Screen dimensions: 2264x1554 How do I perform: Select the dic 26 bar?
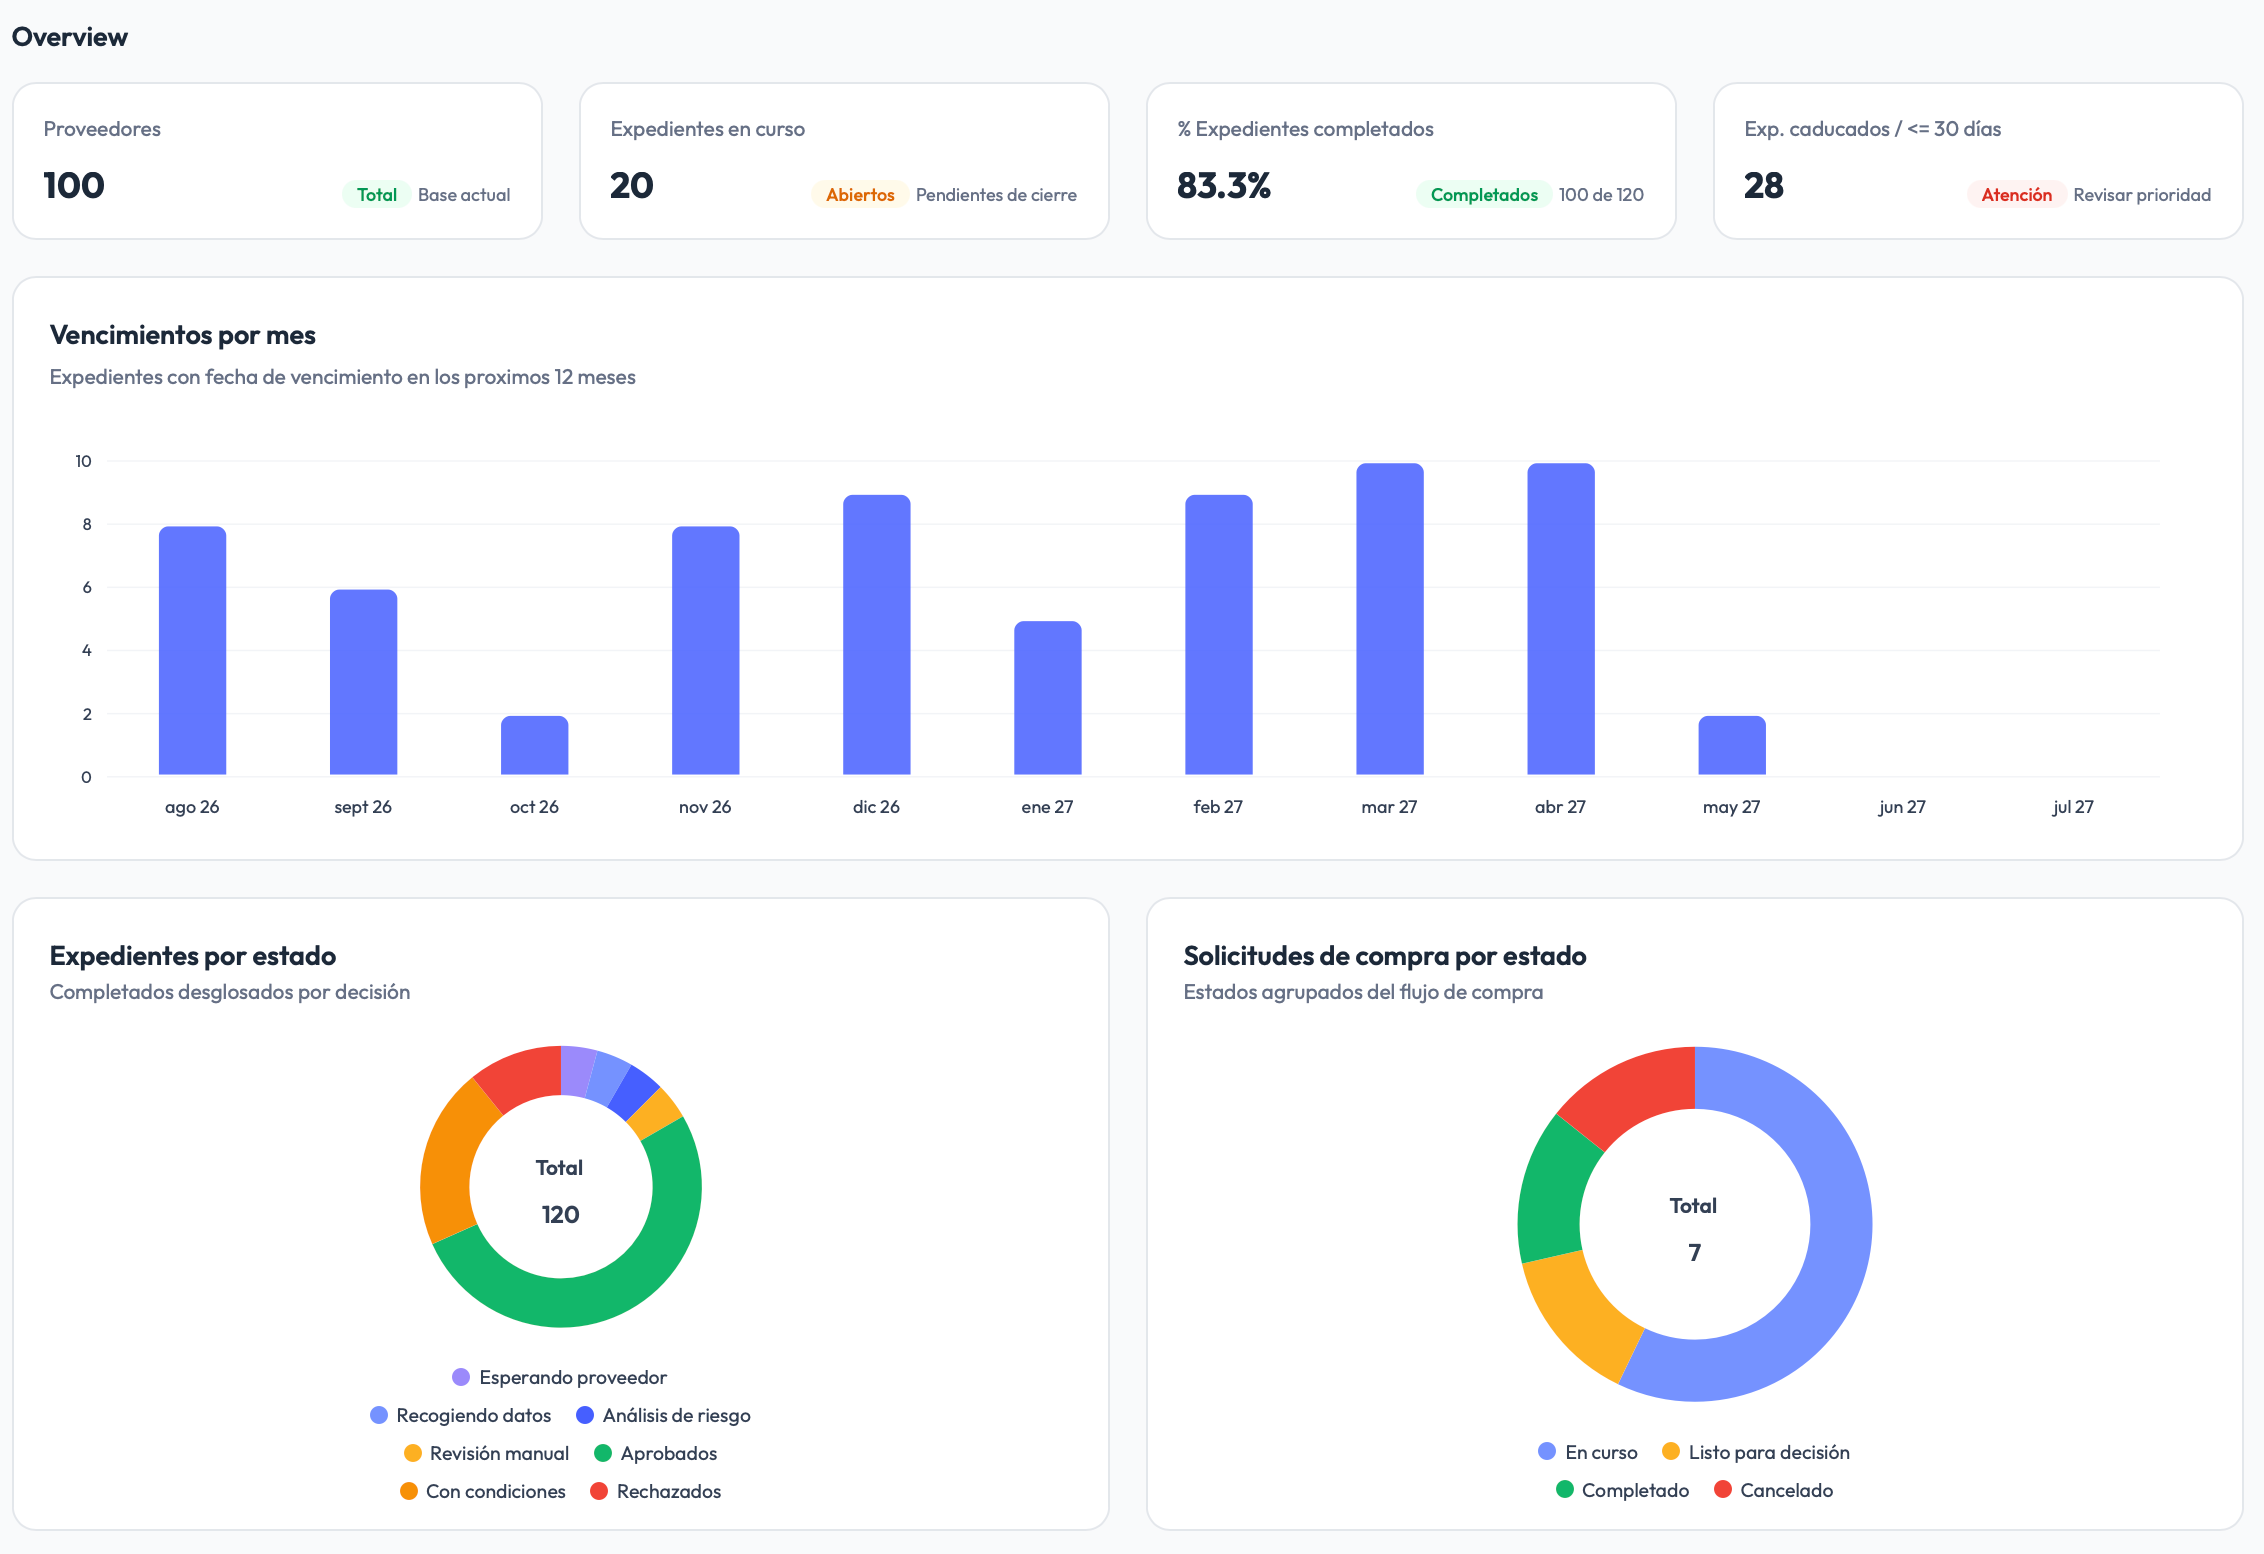tap(876, 634)
